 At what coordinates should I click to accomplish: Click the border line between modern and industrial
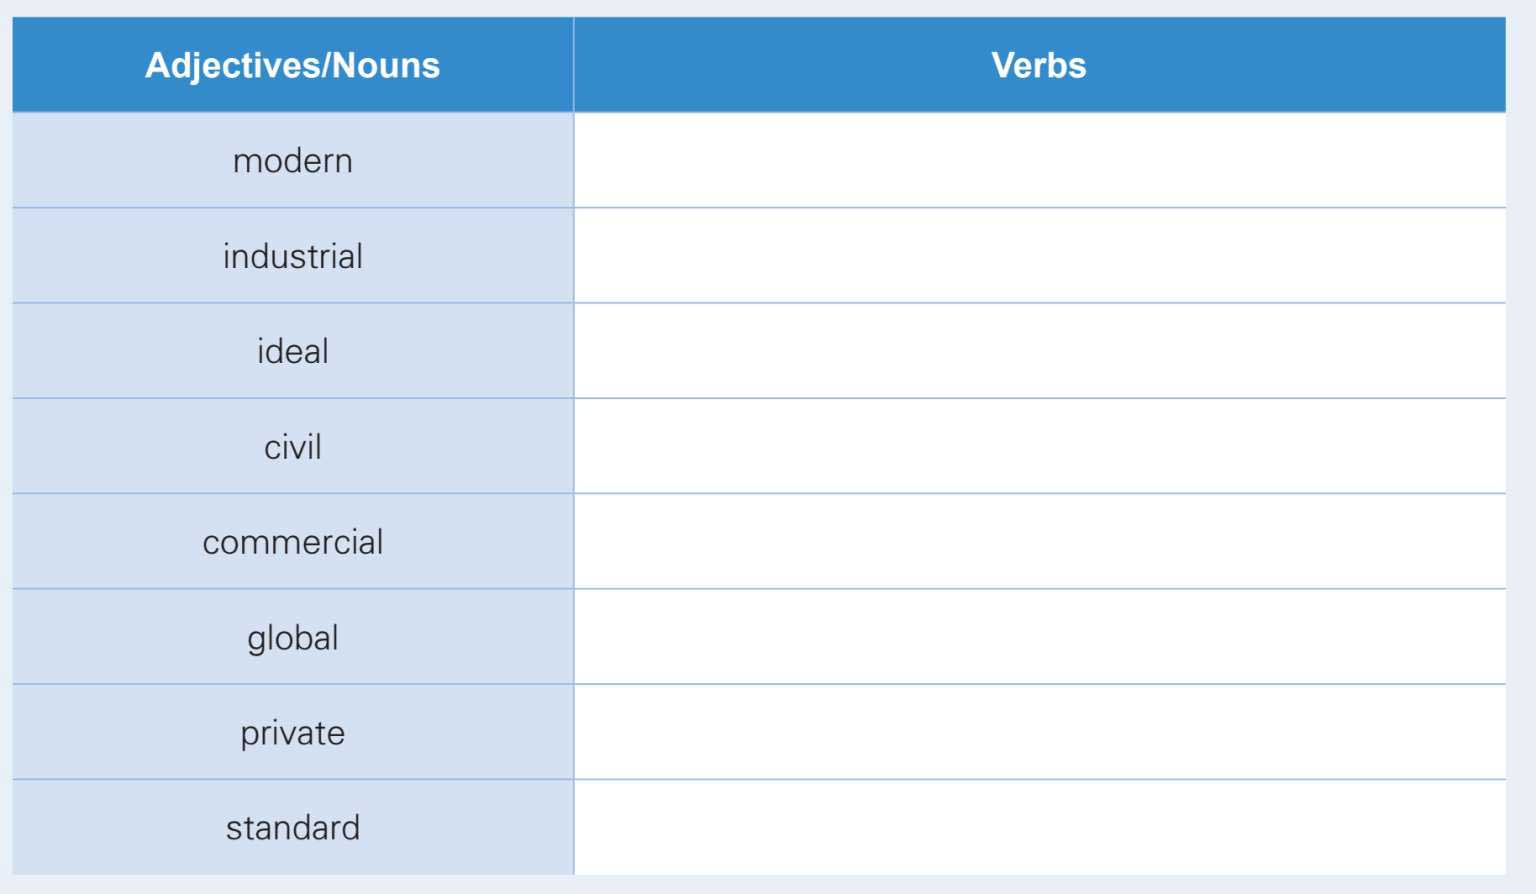point(292,208)
